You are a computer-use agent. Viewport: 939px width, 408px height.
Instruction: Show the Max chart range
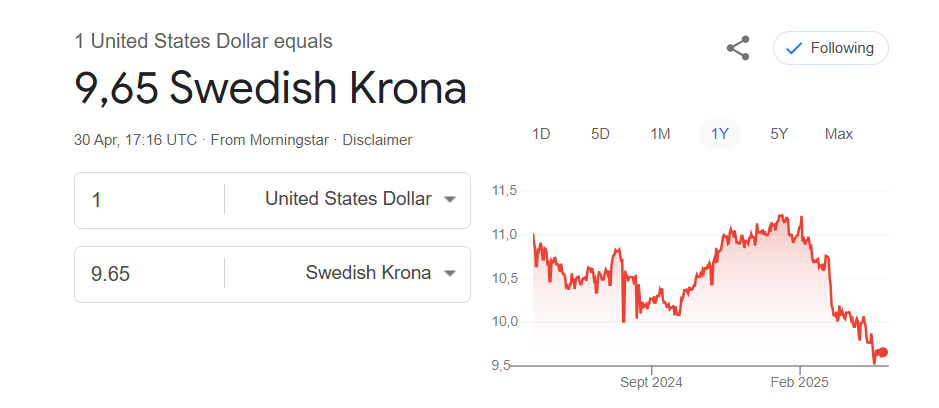click(x=838, y=134)
